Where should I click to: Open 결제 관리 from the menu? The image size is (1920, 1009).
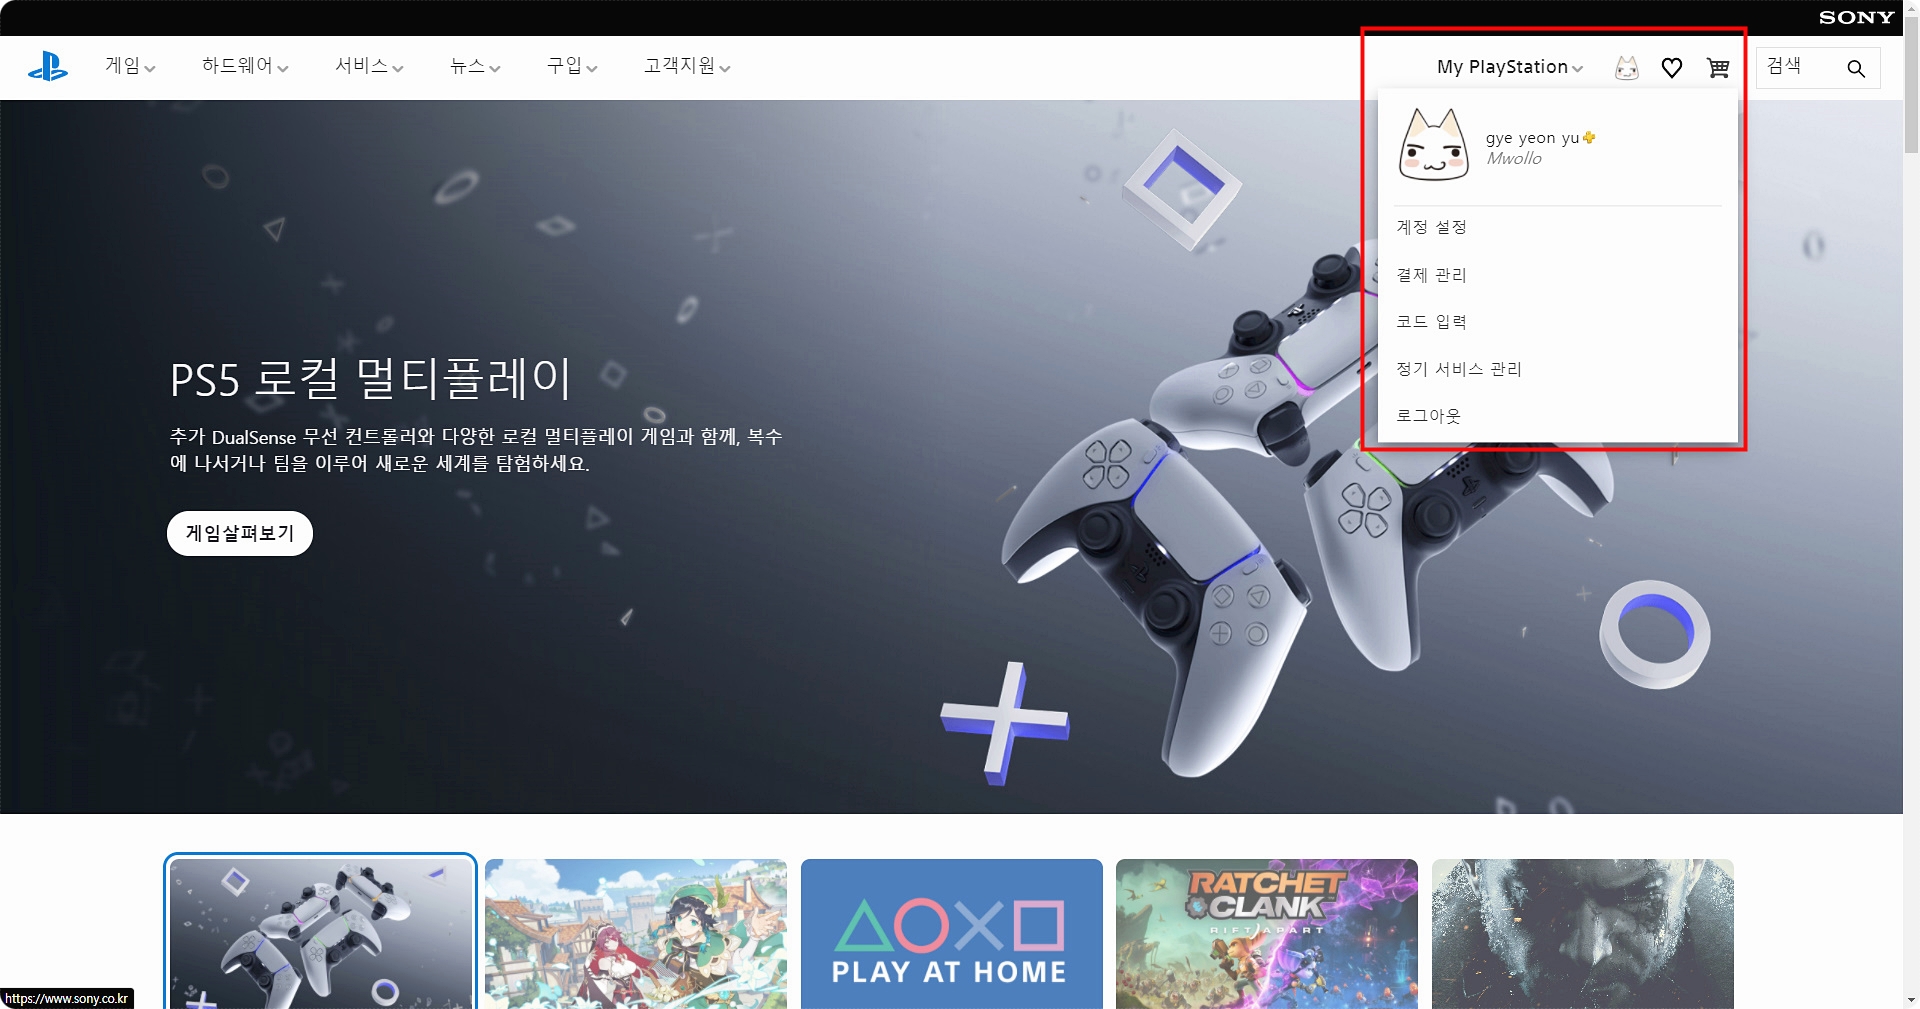click(1431, 275)
